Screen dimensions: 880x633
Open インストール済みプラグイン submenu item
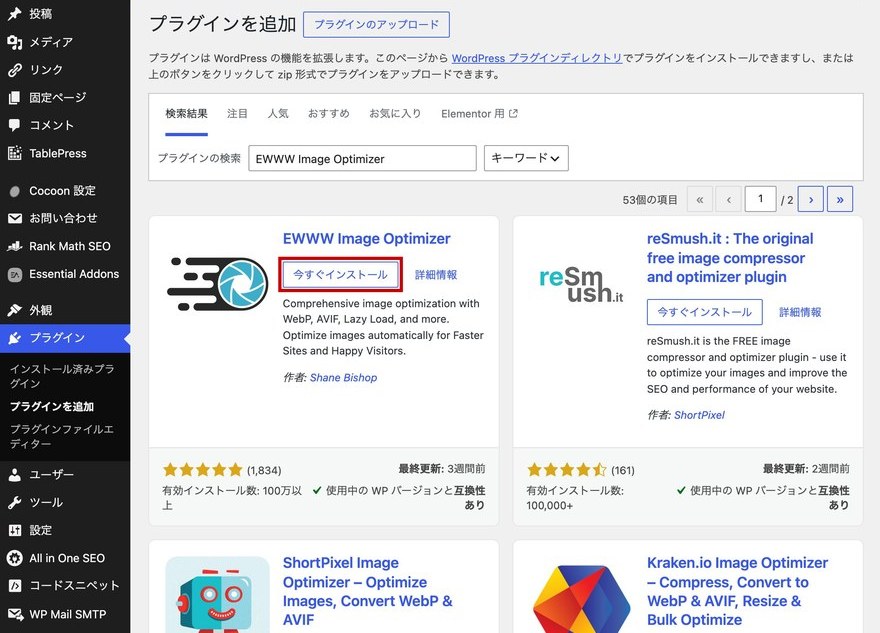pyautogui.click(x=62, y=376)
